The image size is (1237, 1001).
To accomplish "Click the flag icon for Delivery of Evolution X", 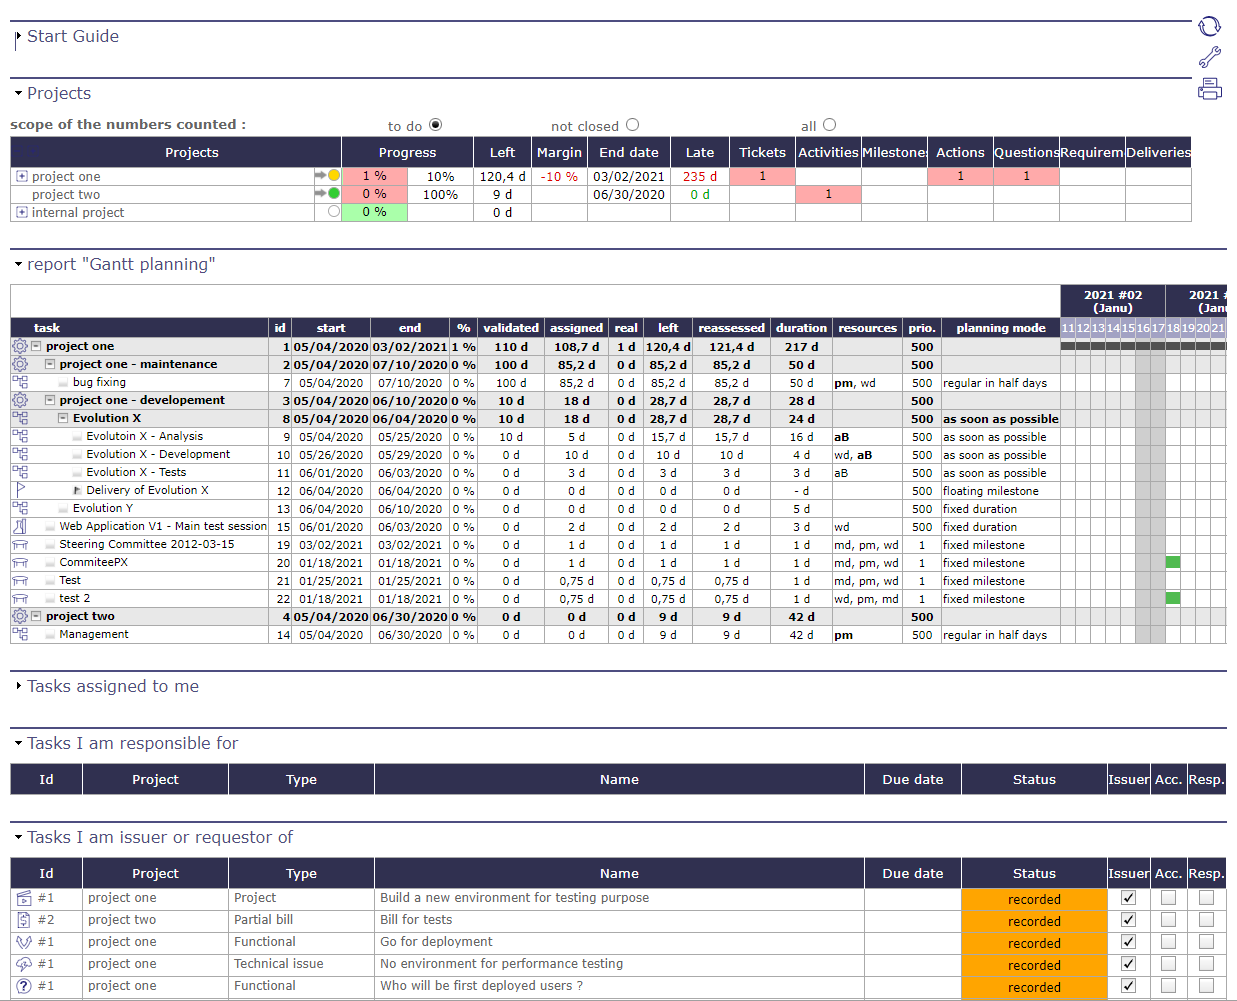I will click(x=19, y=490).
